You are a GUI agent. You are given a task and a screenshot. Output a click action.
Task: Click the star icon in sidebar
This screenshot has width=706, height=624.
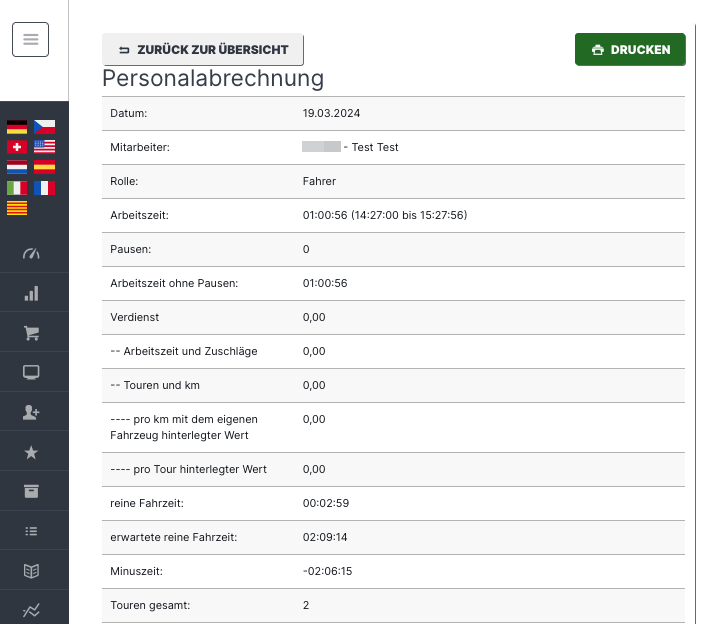[x=31, y=452]
